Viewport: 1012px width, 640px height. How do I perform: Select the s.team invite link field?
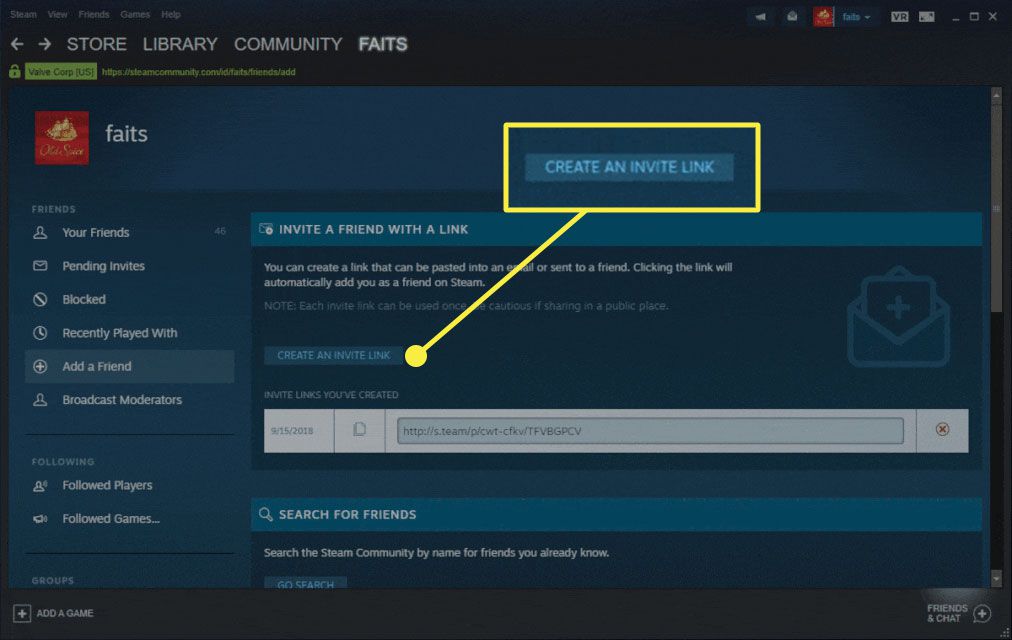pyautogui.click(x=650, y=431)
